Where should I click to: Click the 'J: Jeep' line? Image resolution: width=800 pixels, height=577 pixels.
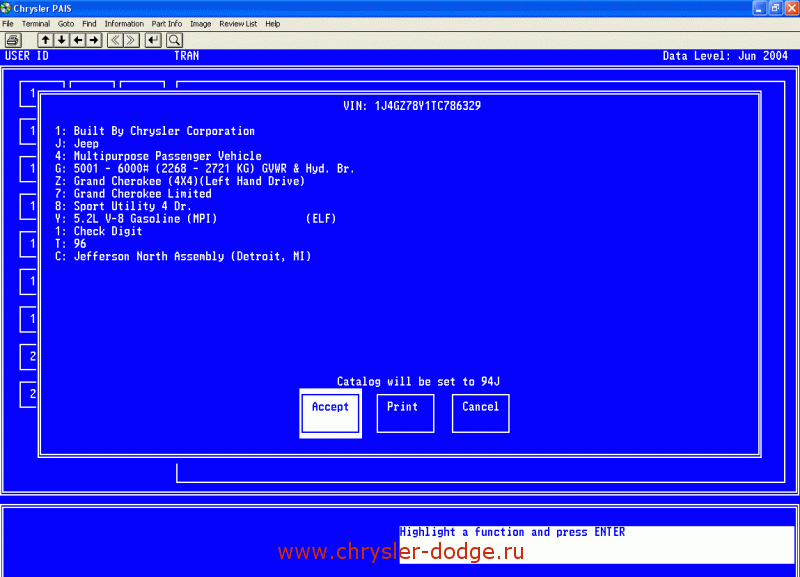(x=77, y=144)
